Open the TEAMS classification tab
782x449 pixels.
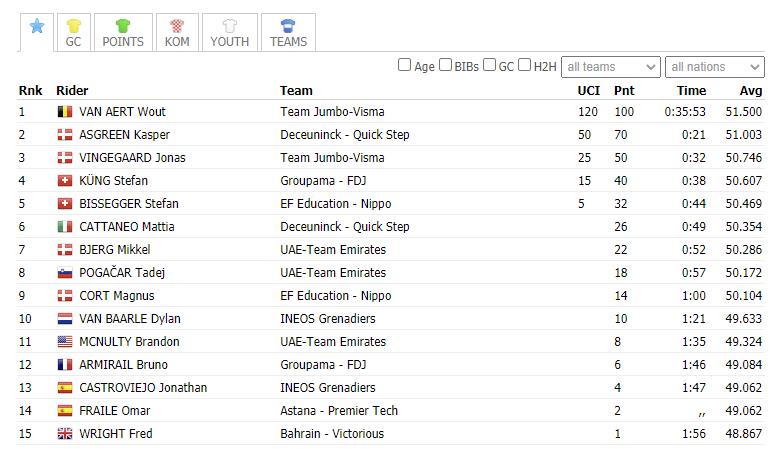click(x=288, y=32)
